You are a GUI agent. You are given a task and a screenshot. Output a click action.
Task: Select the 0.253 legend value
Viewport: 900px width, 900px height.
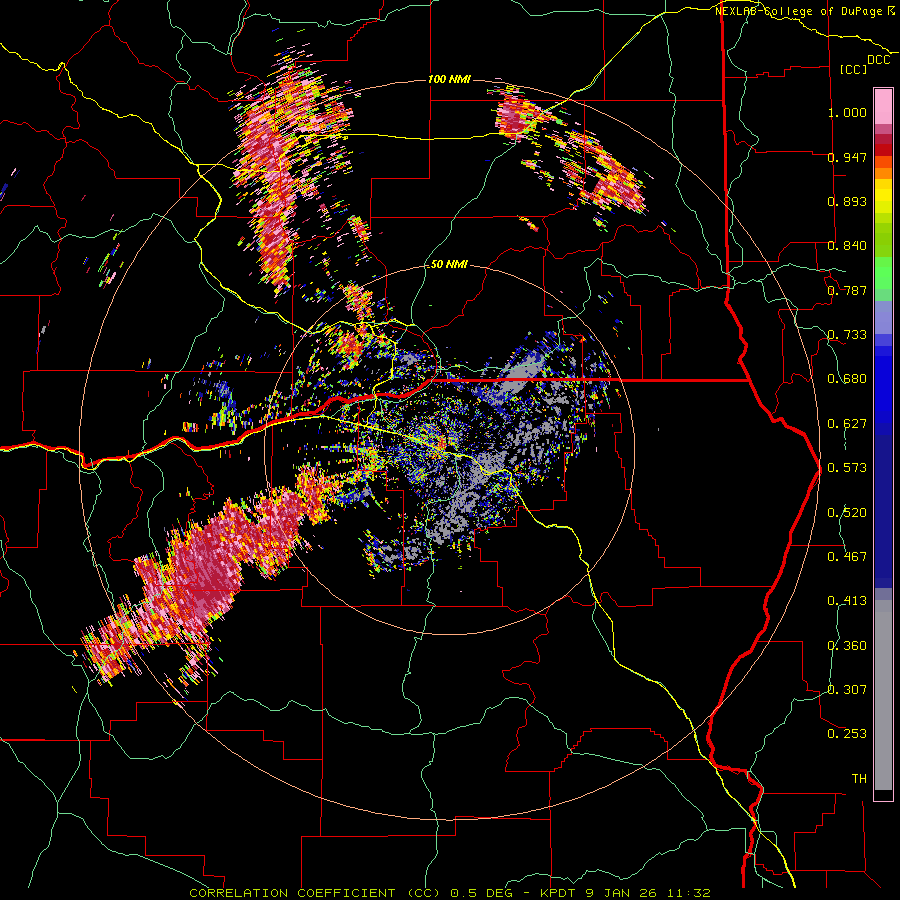point(847,734)
